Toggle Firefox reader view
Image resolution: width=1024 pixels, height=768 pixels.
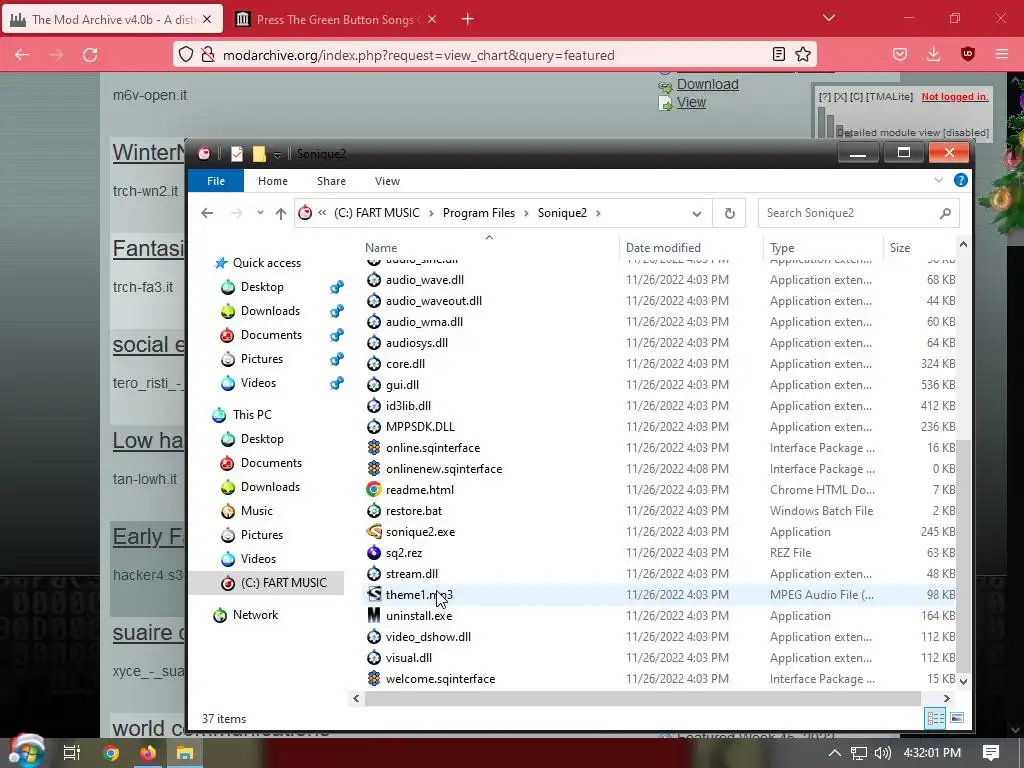[778, 55]
